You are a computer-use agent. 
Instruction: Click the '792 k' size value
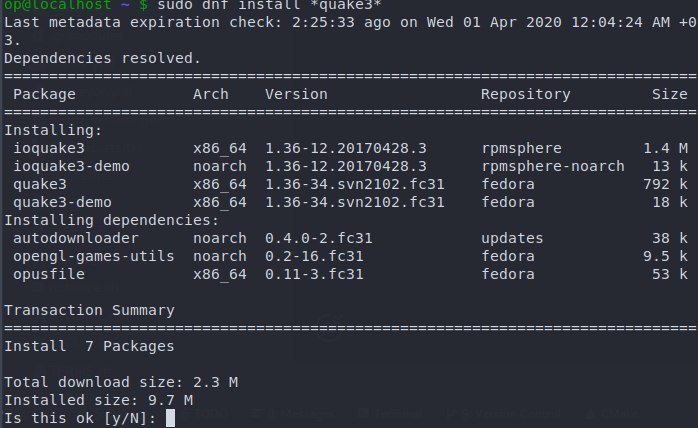point(665,184)
